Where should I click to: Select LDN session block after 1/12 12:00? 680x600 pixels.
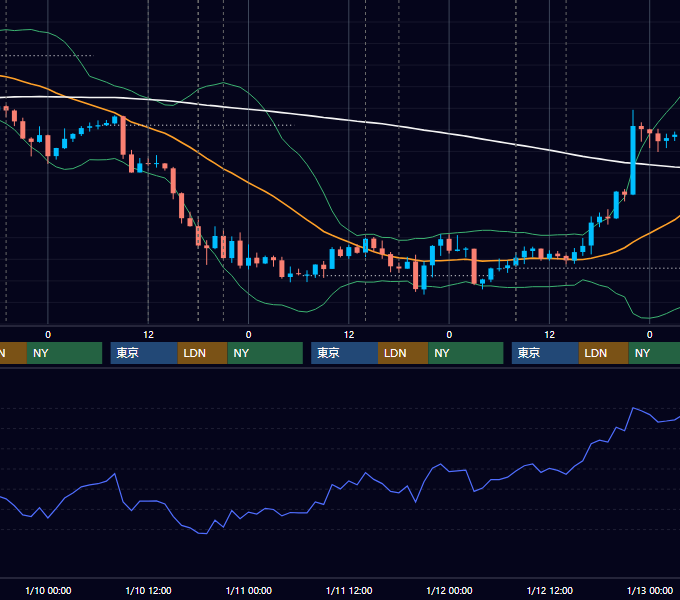click(604, 353)
